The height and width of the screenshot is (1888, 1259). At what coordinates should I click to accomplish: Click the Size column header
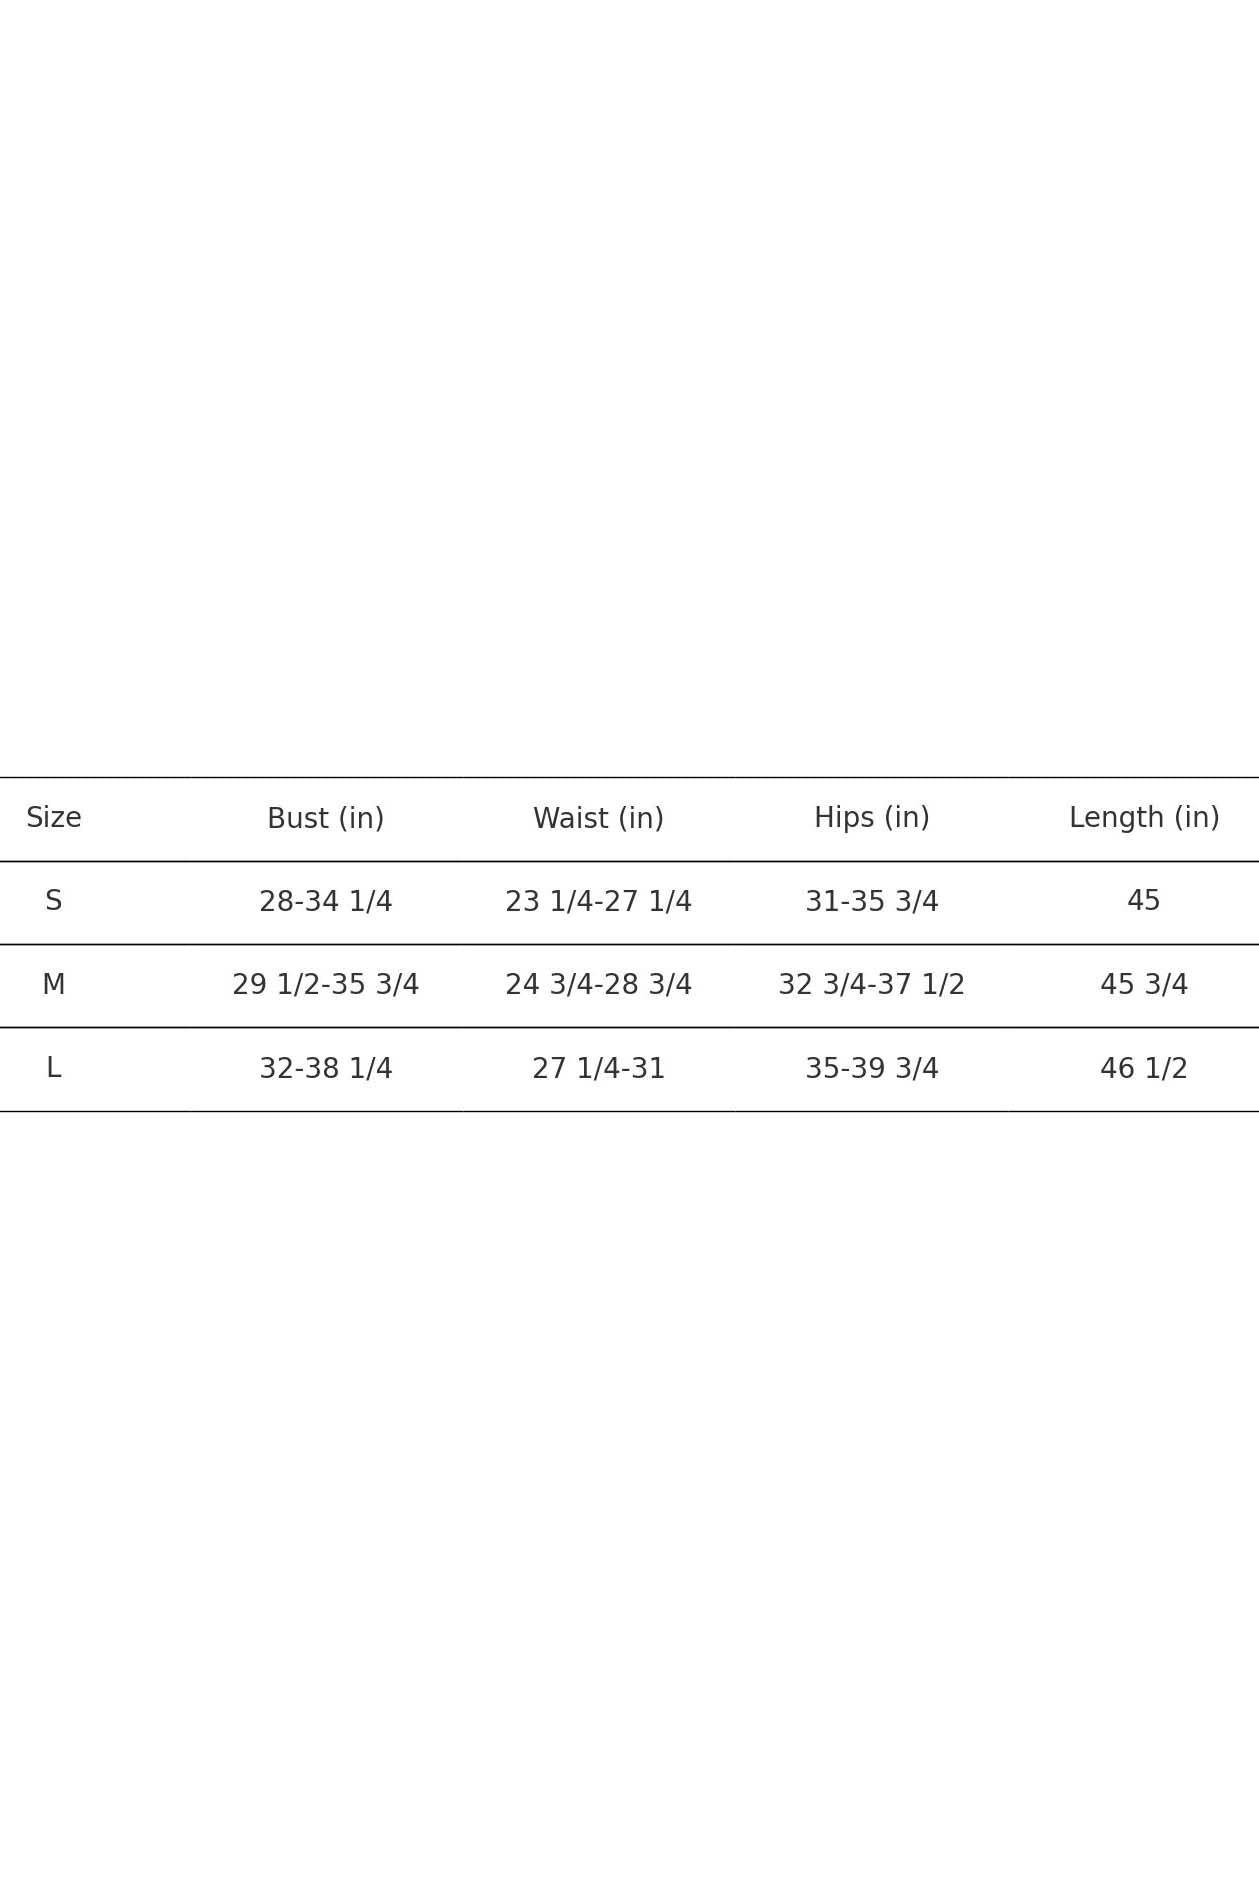54,818
